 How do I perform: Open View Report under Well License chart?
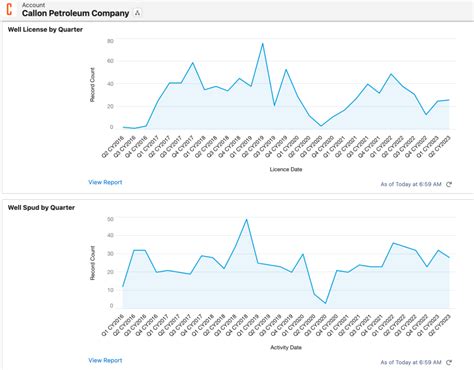[105, 182]
